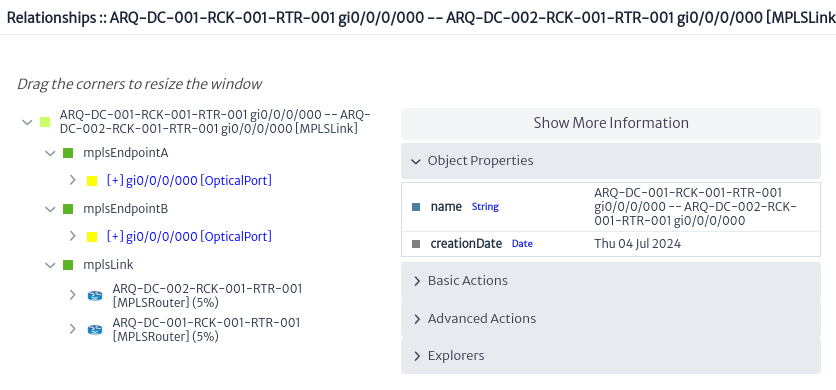836x390 pixels.
Task: Click green square icon beside mplsEndpointB
Action: point(68,209)
